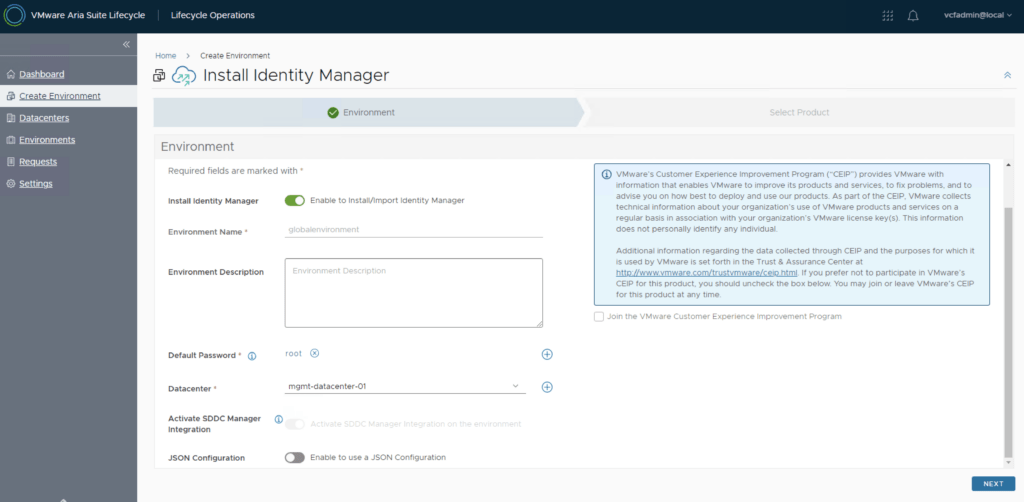
Task: Click into the Environment Description text area
Action: (x=413, y=292)
